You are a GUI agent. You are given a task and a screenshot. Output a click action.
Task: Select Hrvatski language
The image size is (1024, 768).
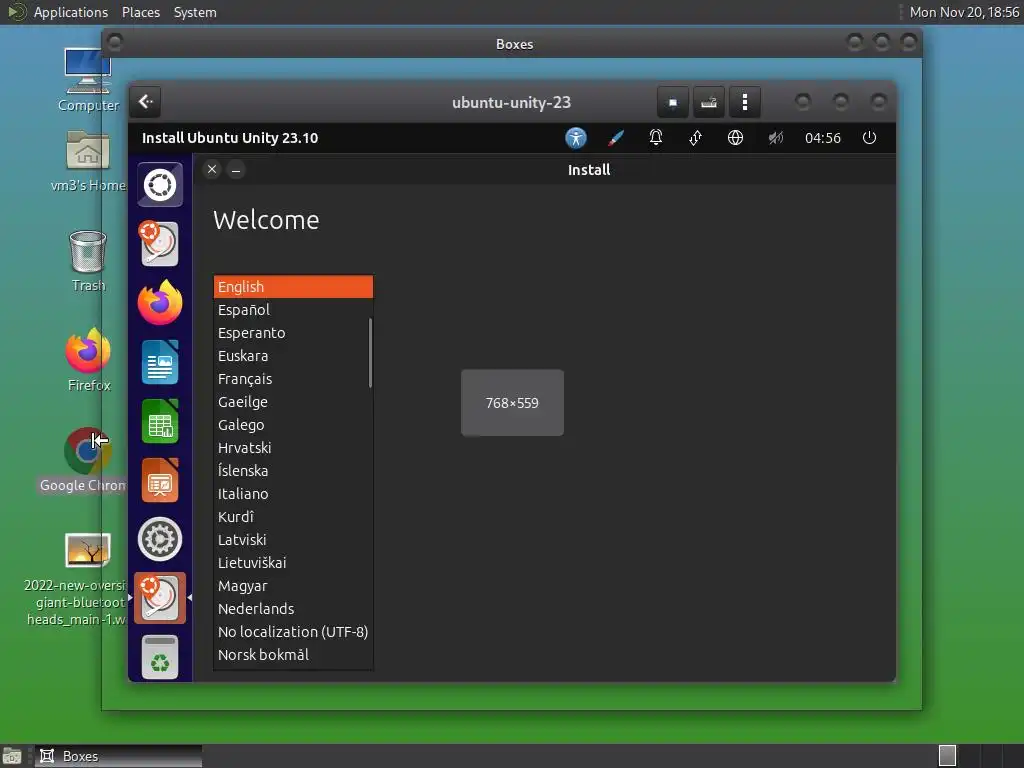(x=293, y=448)
